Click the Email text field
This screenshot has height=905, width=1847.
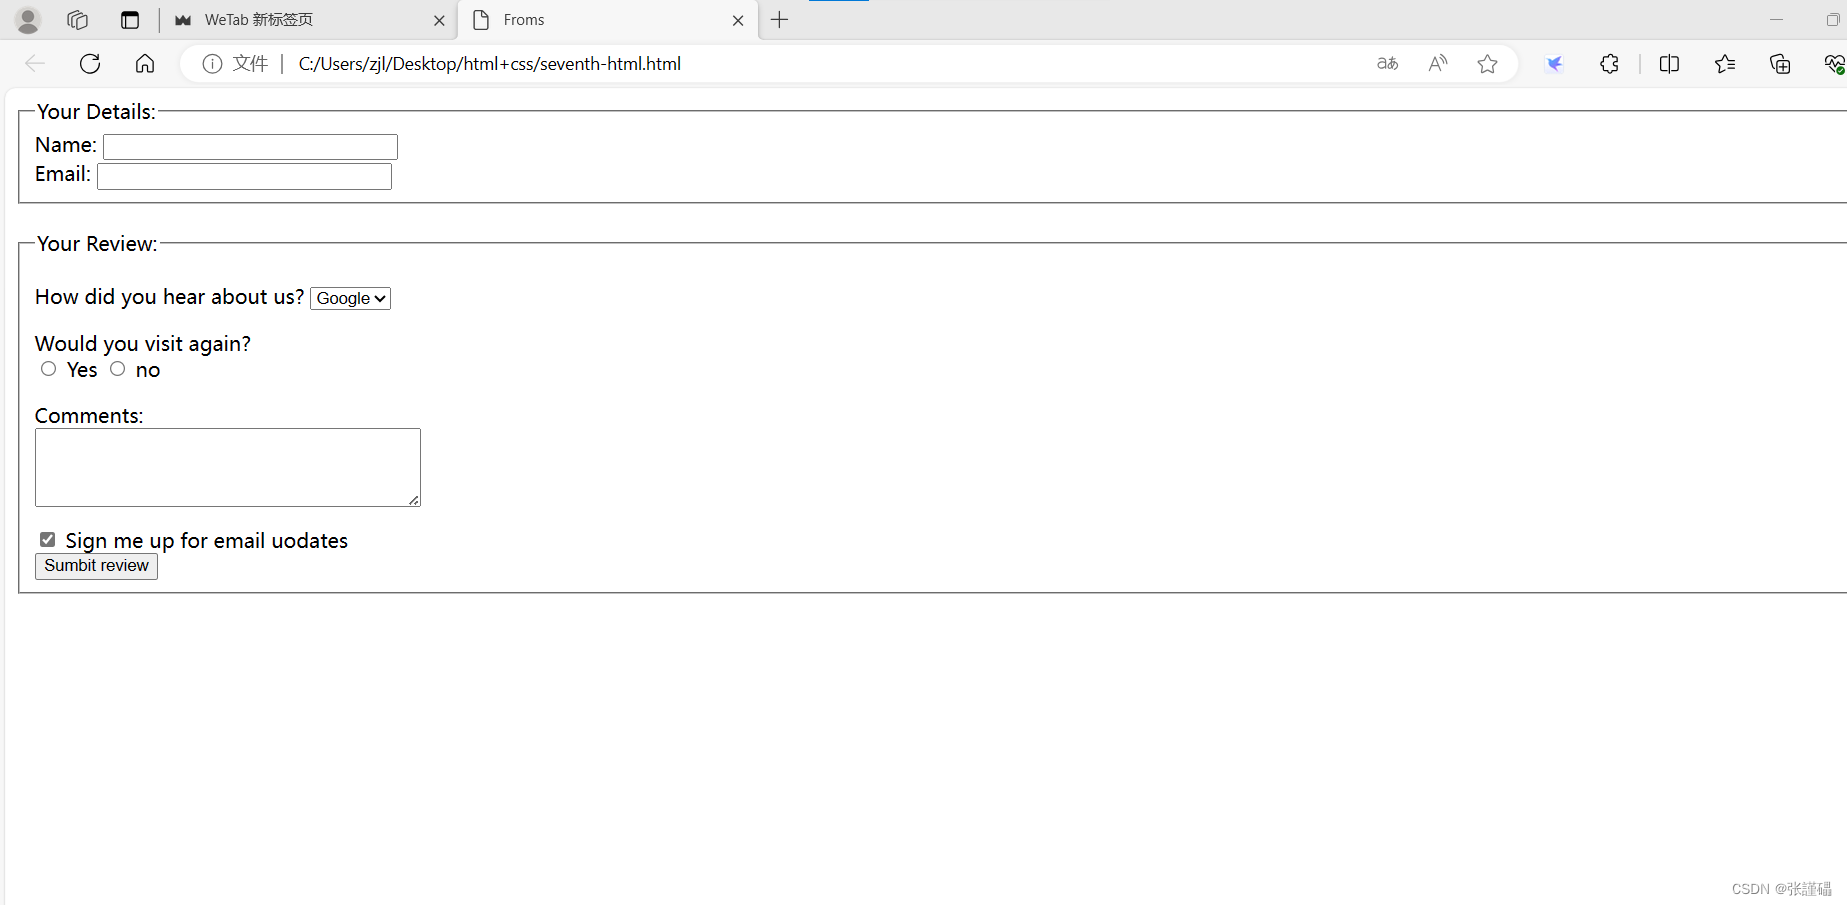[244, 176]
